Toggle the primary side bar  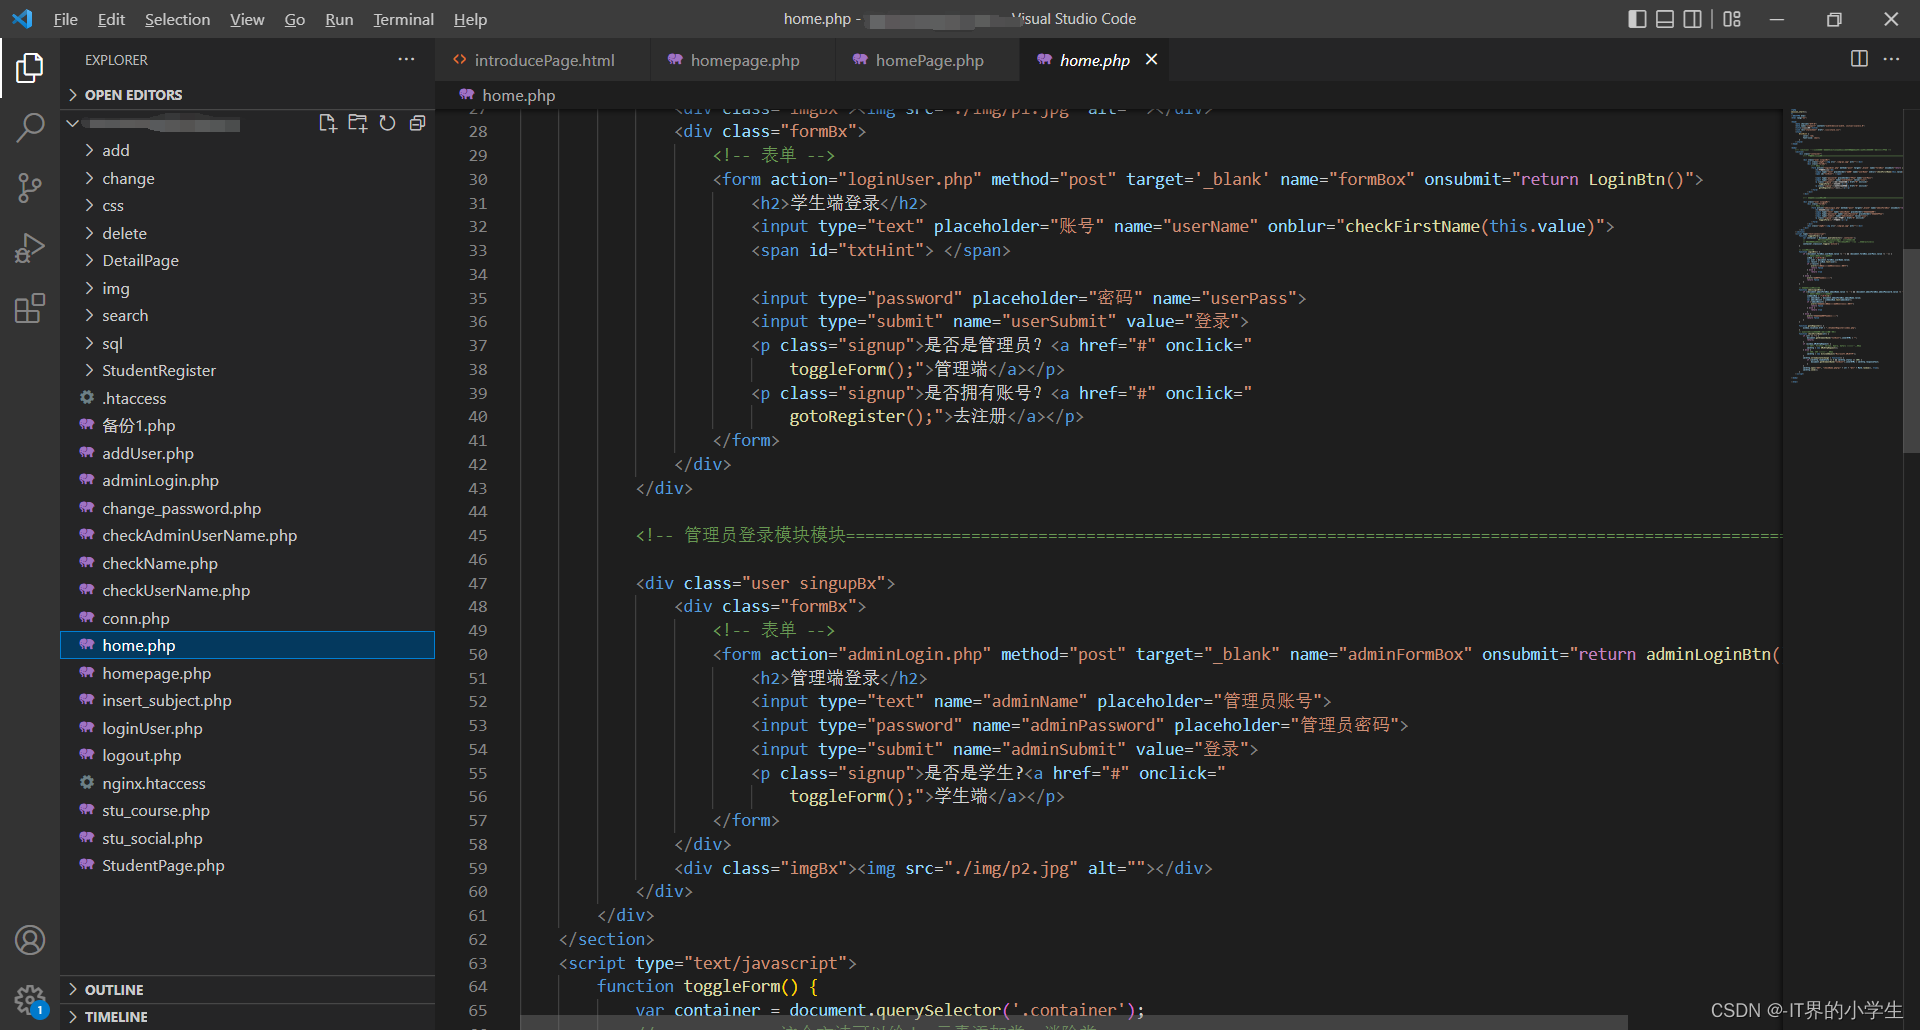click(x=1637, y=19)
